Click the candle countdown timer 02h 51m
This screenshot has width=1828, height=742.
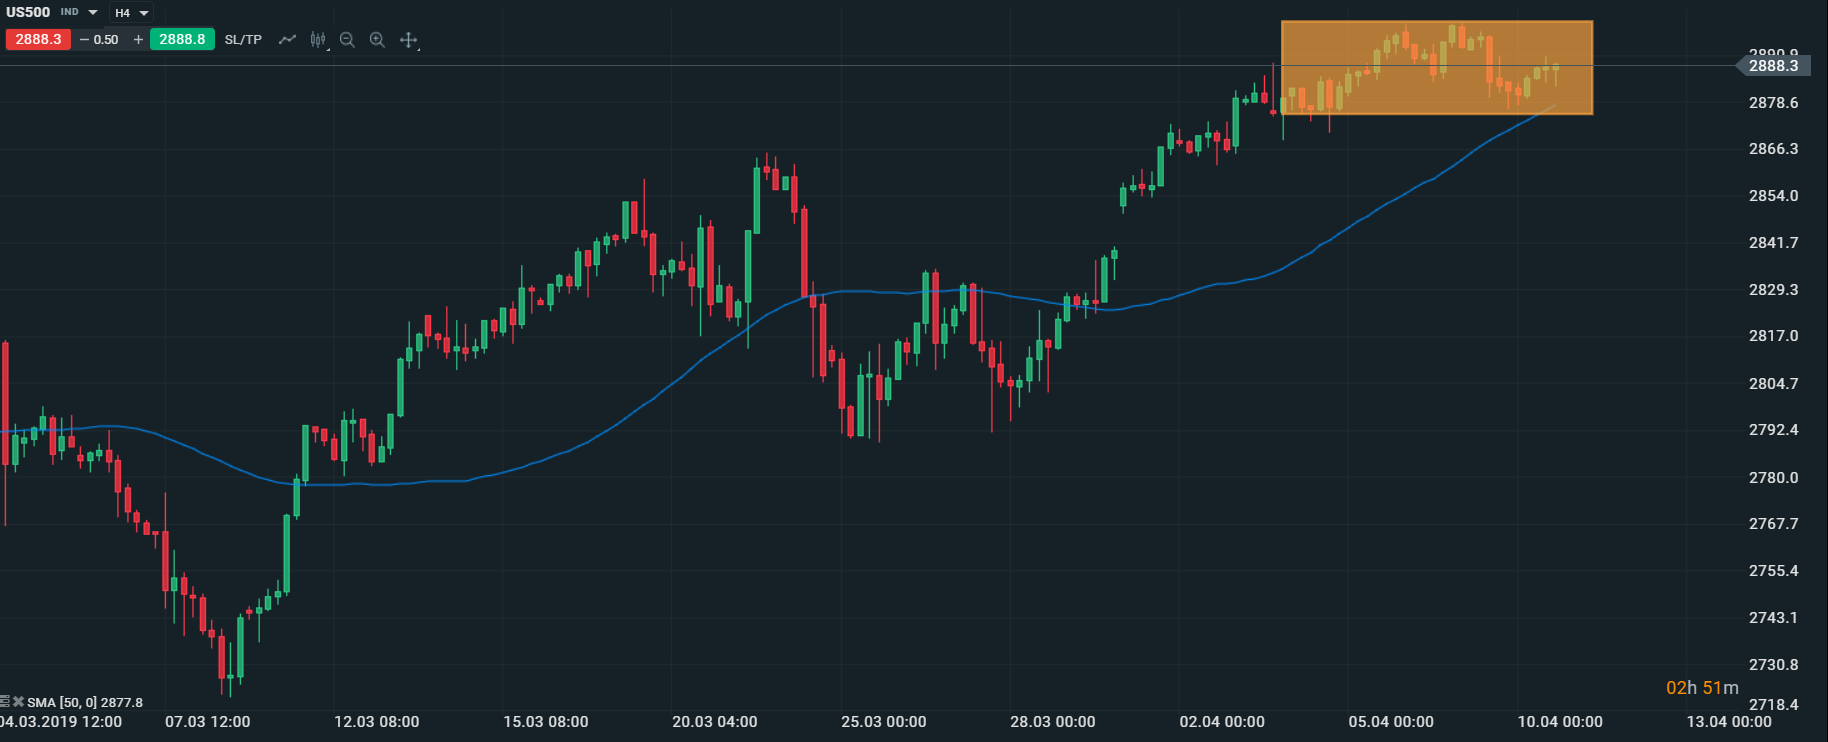click(1702, 688)
